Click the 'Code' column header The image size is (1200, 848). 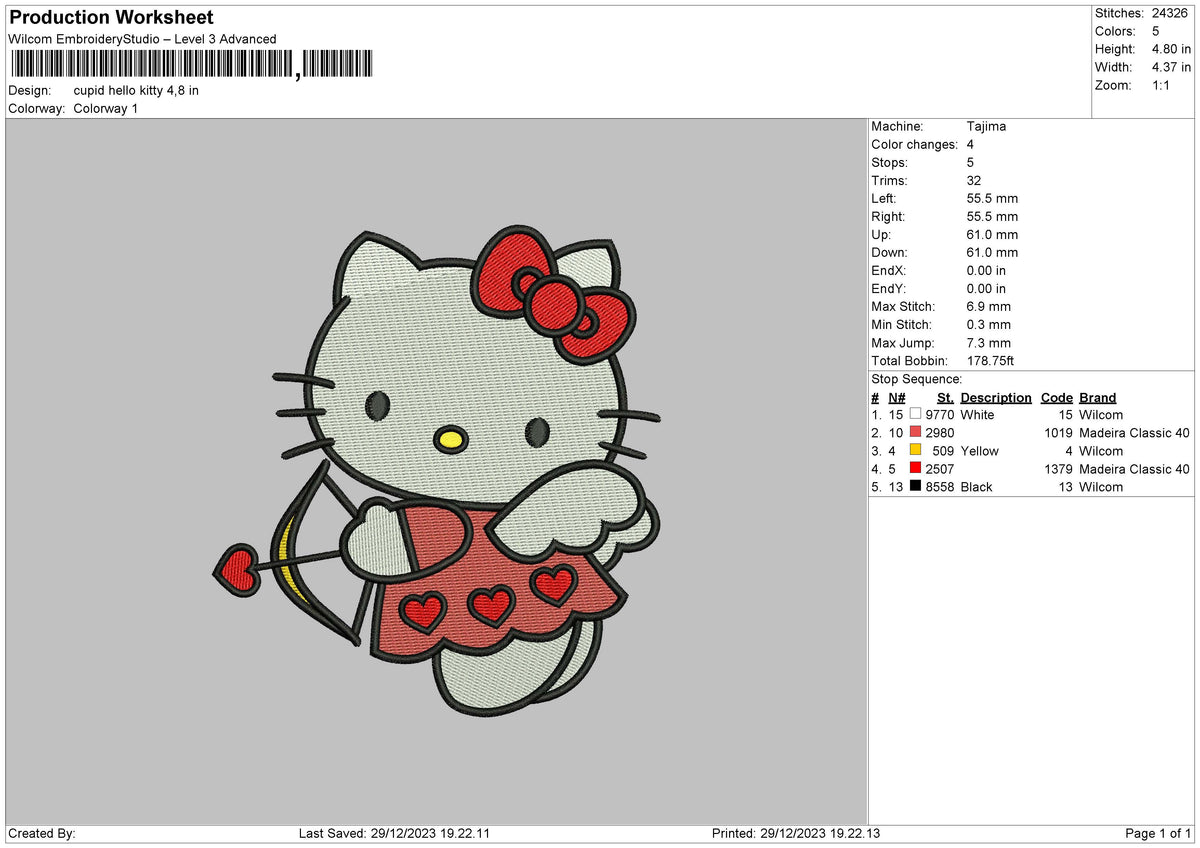click(x=1056, y=397)
